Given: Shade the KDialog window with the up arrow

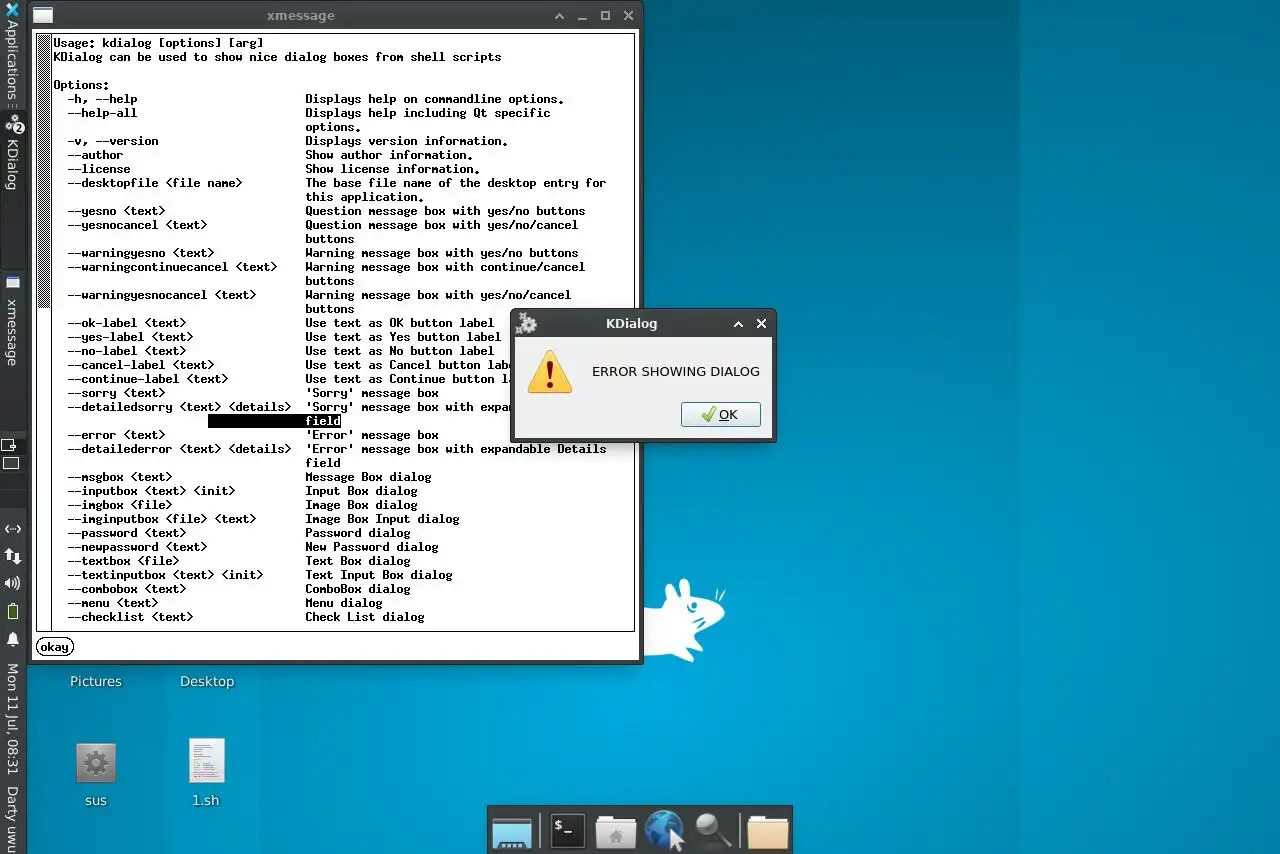Looking at the screenshot, I should (x=738, y=324).
